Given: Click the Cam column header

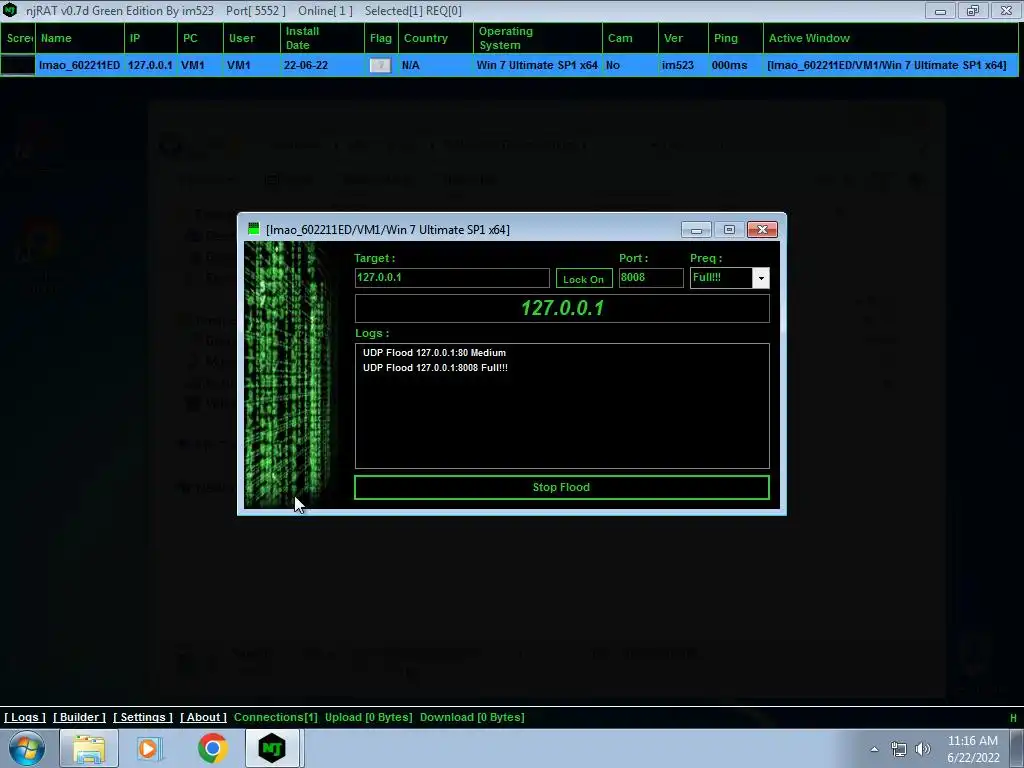Looking at the screenshot, I should (x=630, y=38).
